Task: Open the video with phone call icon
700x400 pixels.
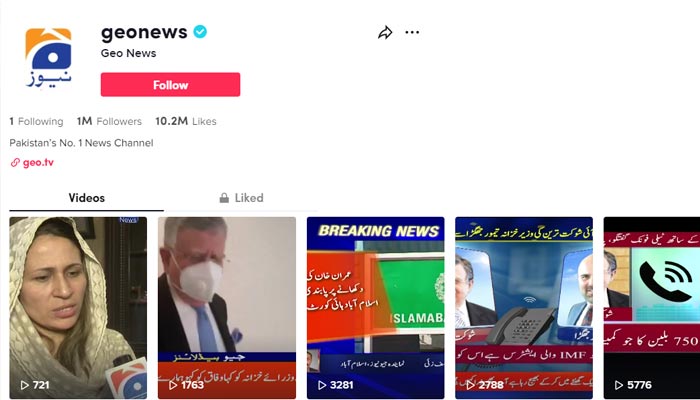Action: (652, 308)
